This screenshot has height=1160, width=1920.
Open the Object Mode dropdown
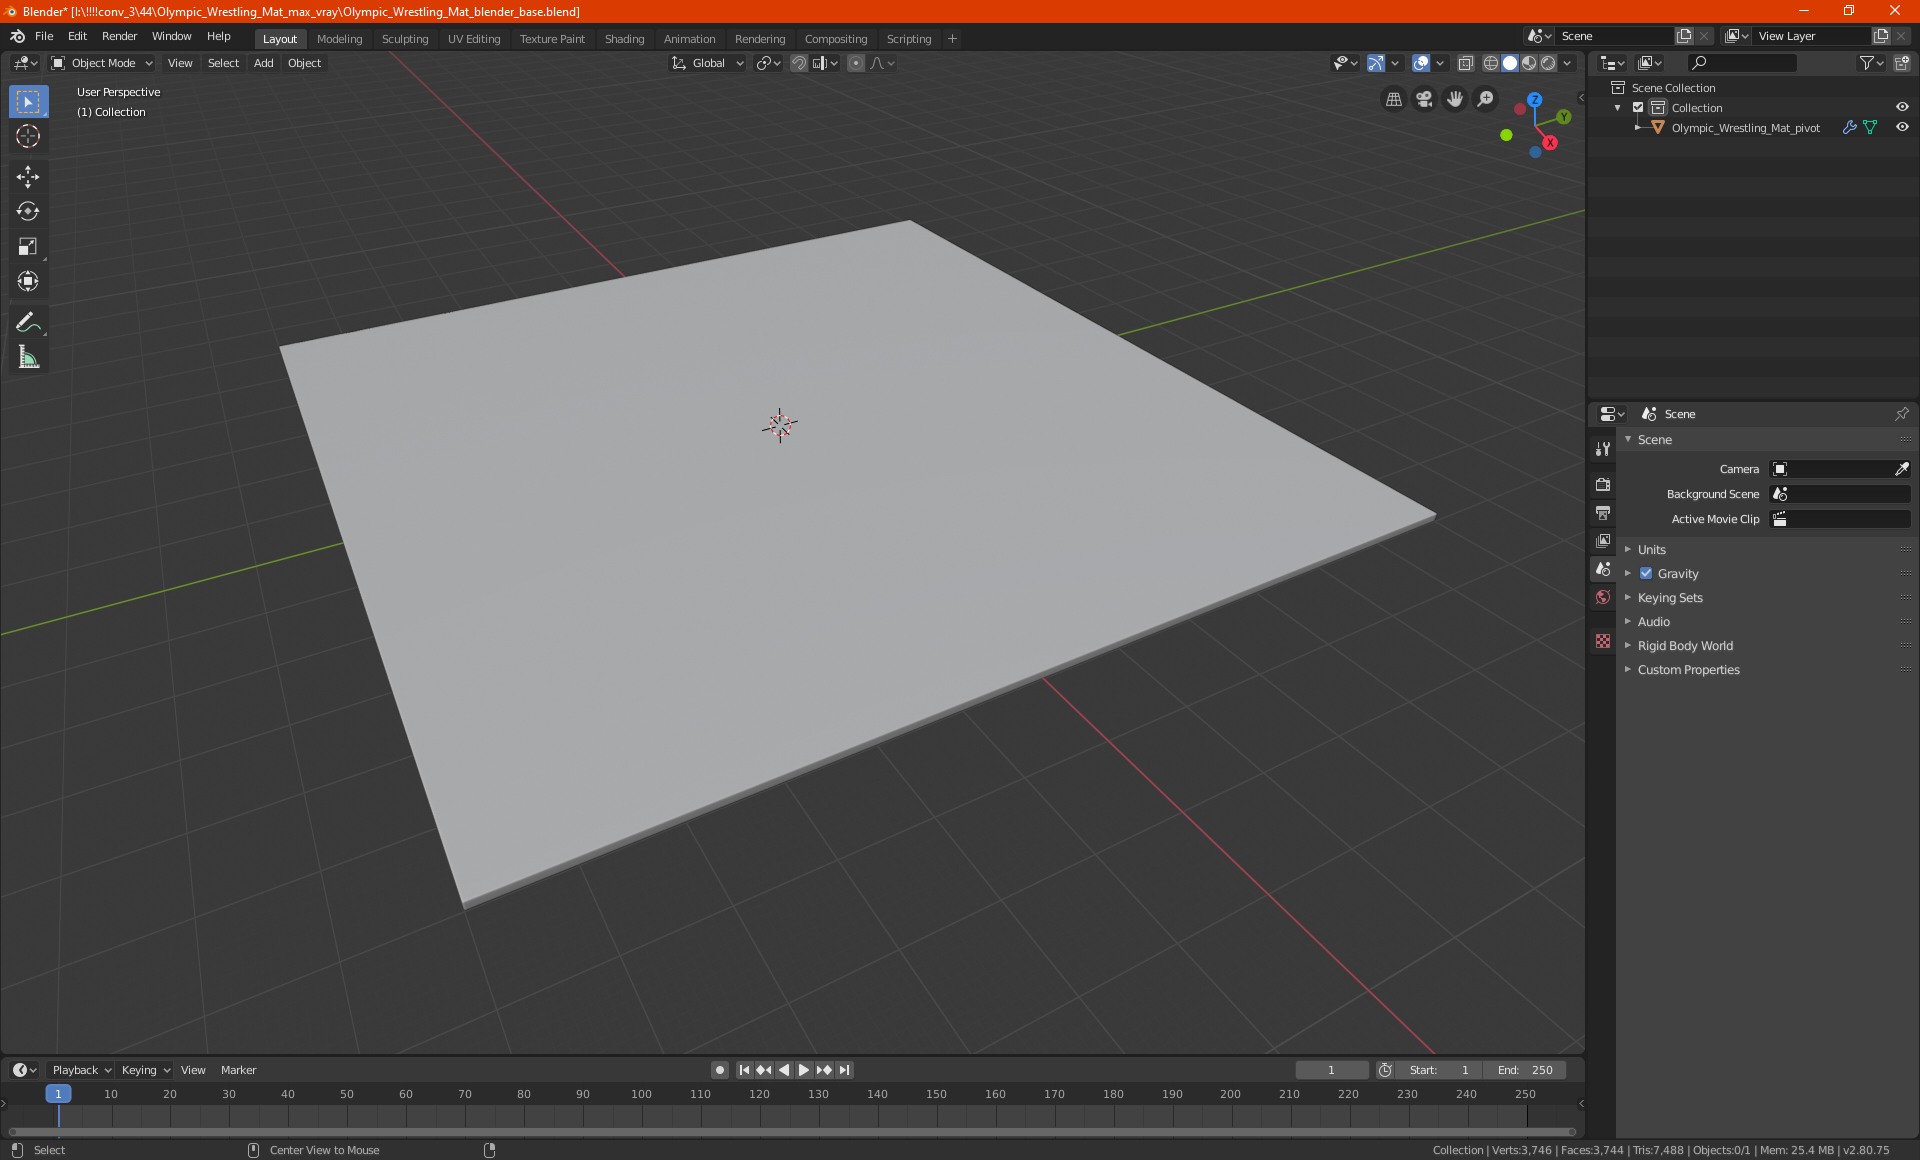pyautogui.click(x=102, y=63)
